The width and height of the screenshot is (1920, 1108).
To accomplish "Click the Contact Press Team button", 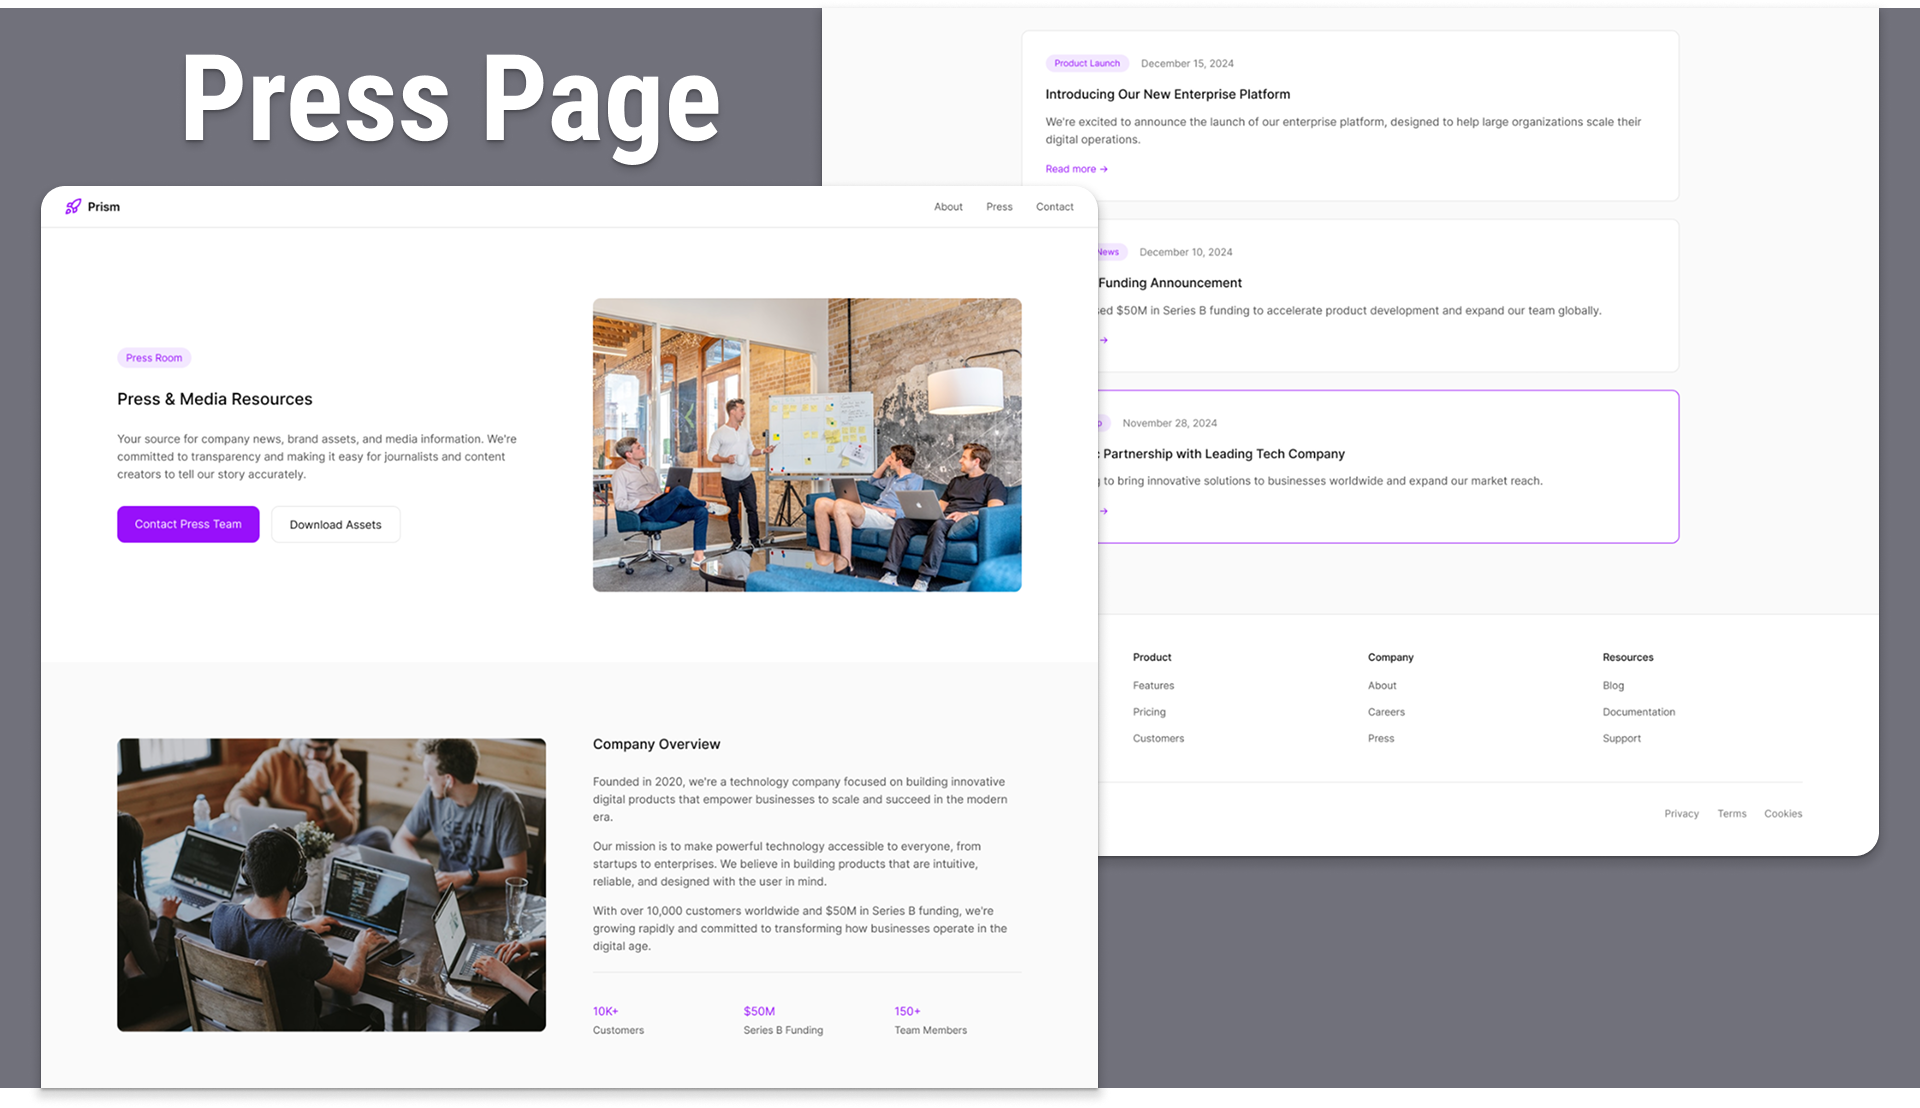I will pos(188,524).
